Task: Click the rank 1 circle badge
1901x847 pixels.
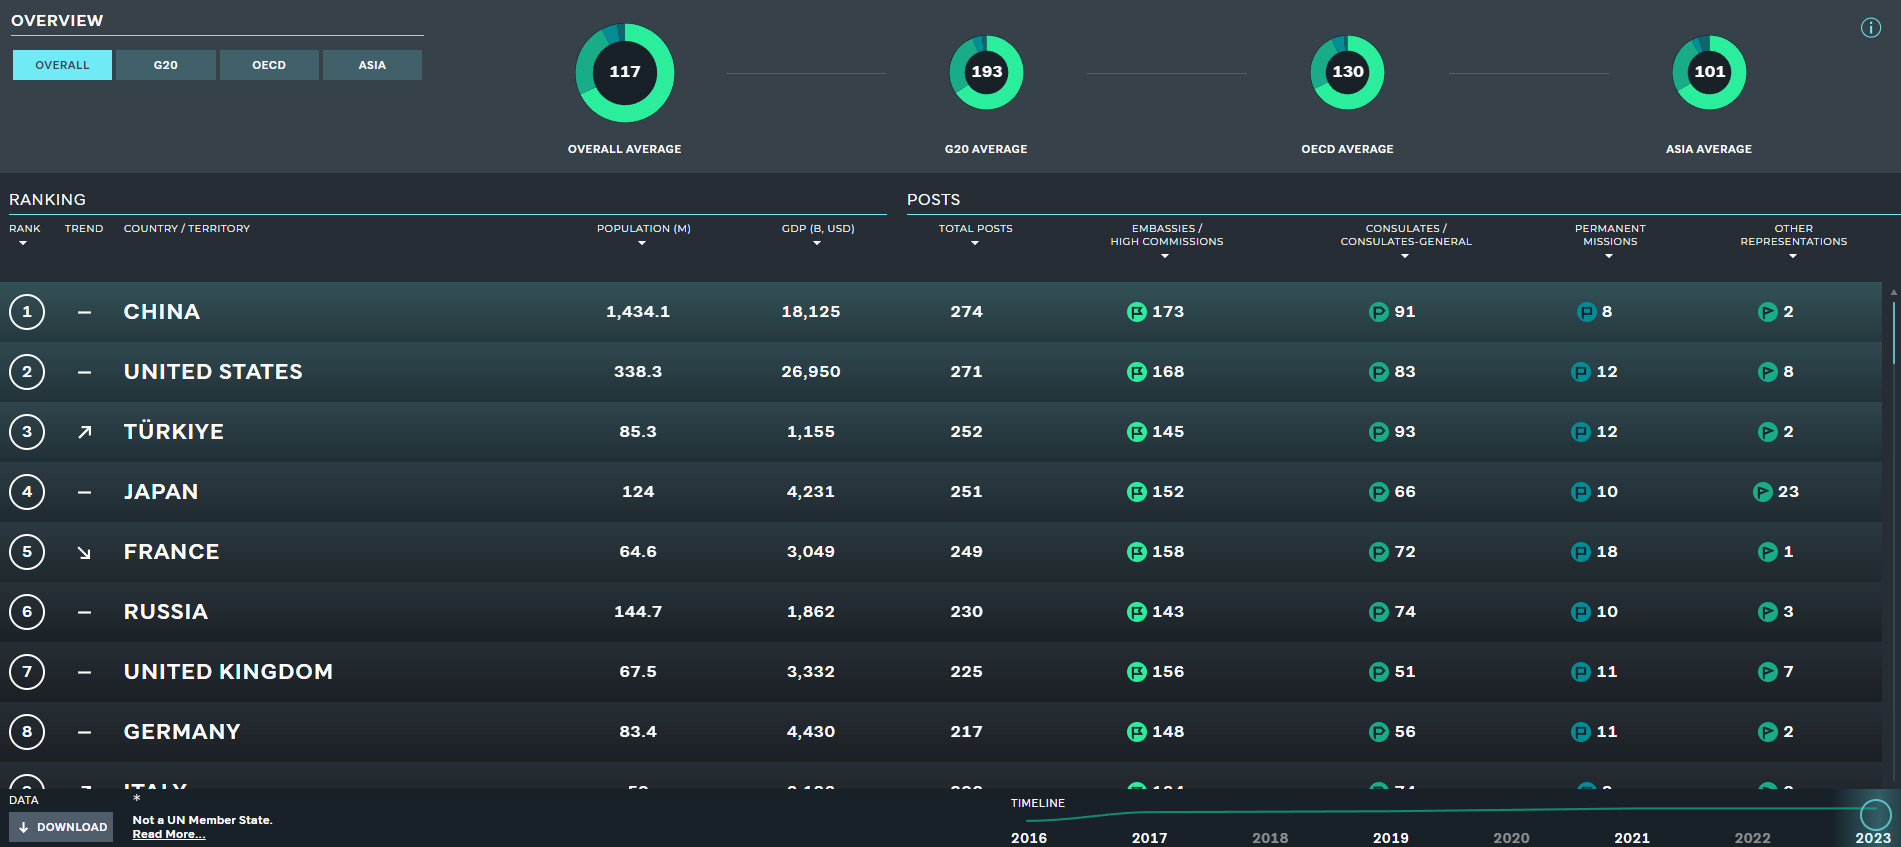Action: [x=27, y=312]
